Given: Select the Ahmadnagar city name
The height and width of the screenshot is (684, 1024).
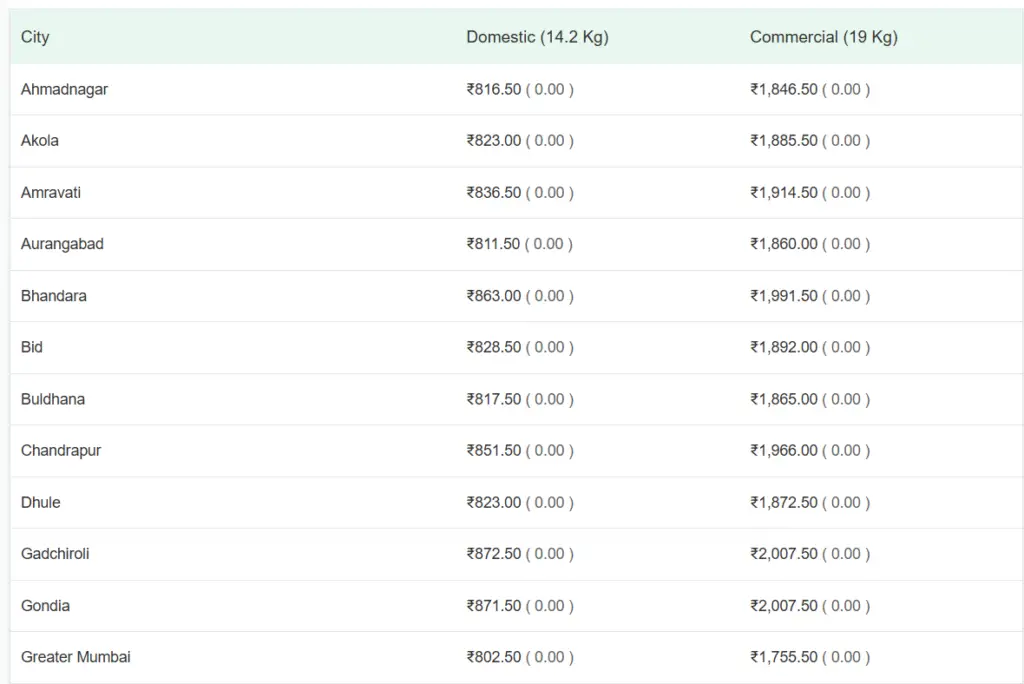Looking at the screenshot, I should point(64,90).
